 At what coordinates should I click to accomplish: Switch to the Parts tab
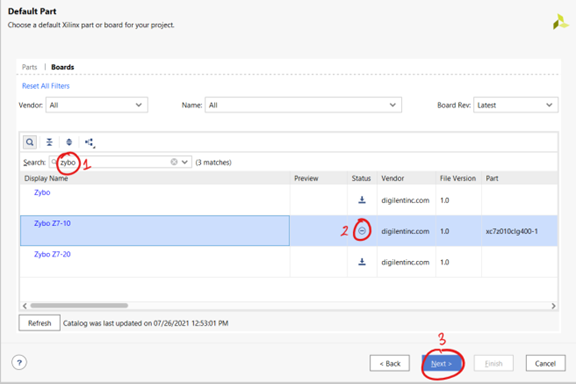pyautogui.click(x=29, y=67)
